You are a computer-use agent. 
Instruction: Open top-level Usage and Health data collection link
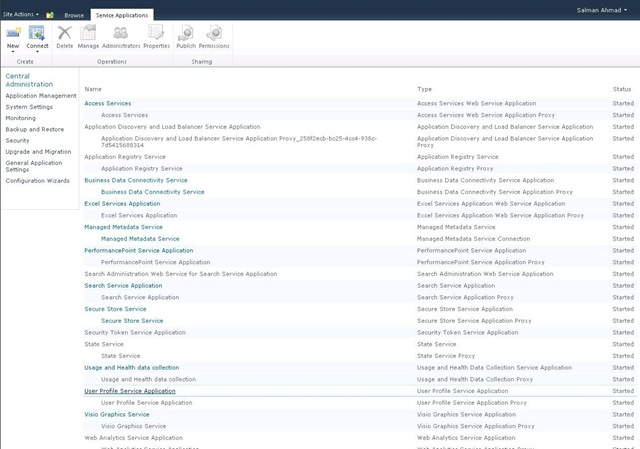click(x=131, y=367)
